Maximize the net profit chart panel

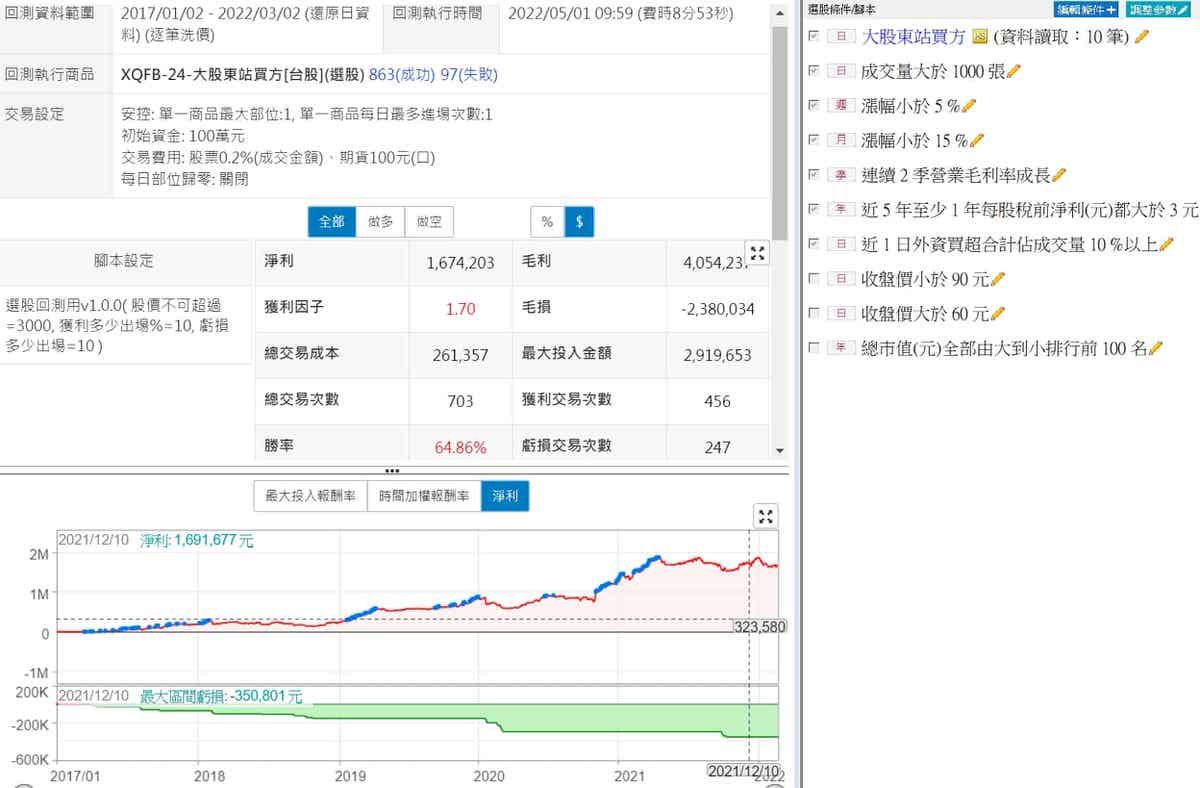coord(765,516)
